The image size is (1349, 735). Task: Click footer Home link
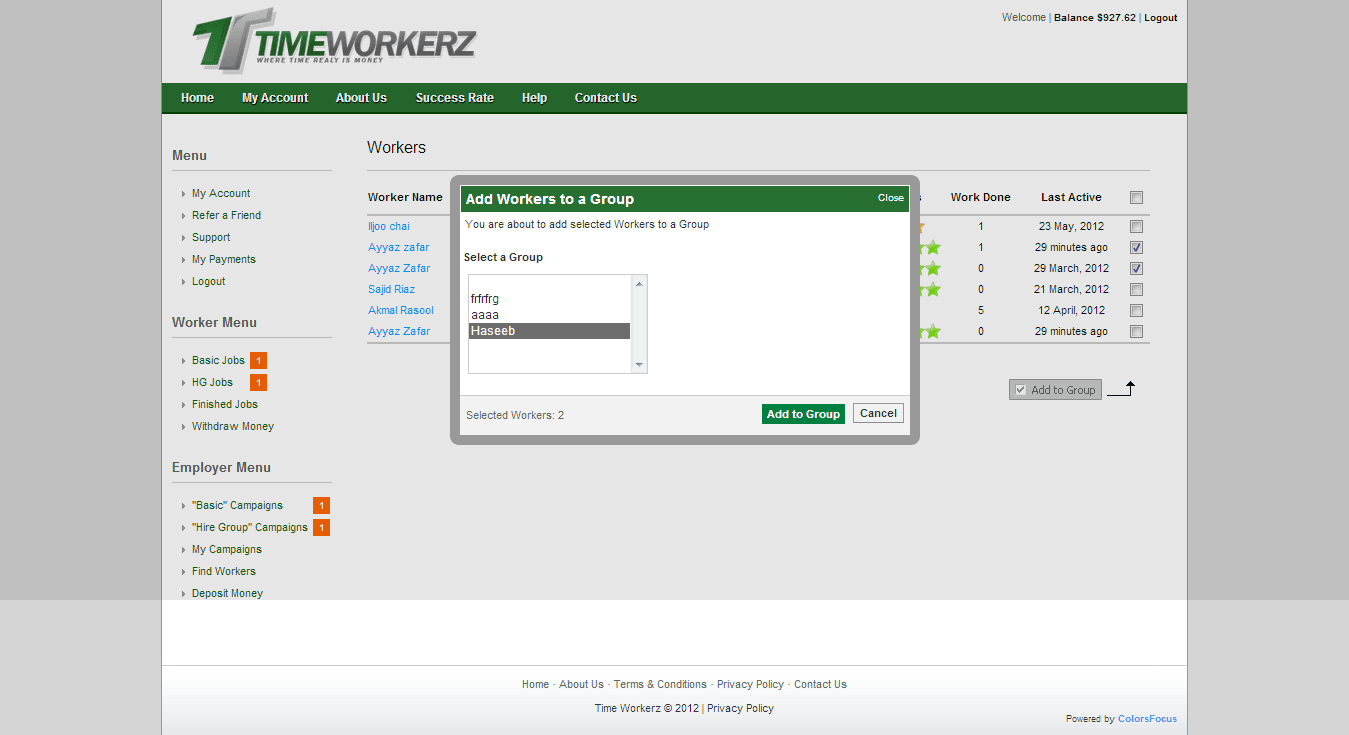[535, 685]
